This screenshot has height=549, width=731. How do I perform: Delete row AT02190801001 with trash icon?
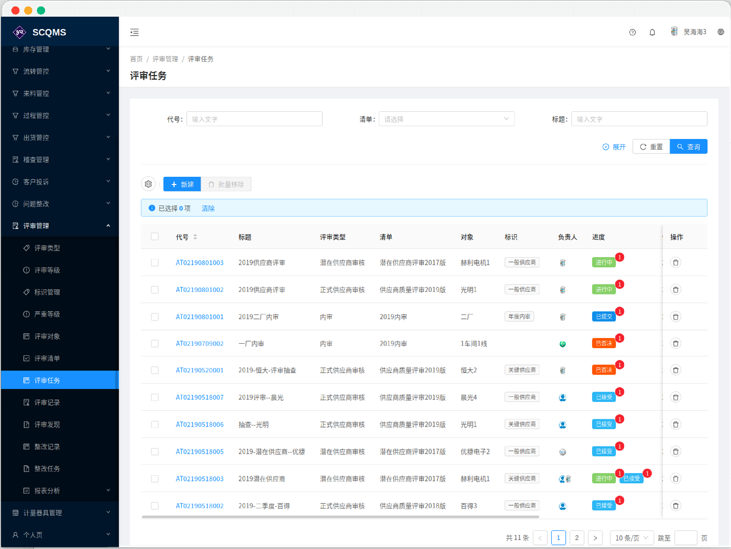click(675, 317)
